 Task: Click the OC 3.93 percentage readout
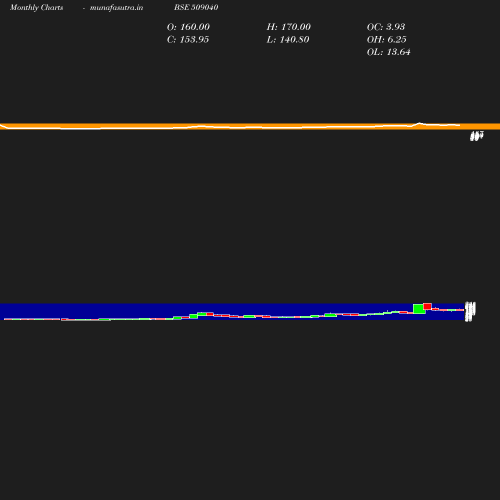coord(386,27)
